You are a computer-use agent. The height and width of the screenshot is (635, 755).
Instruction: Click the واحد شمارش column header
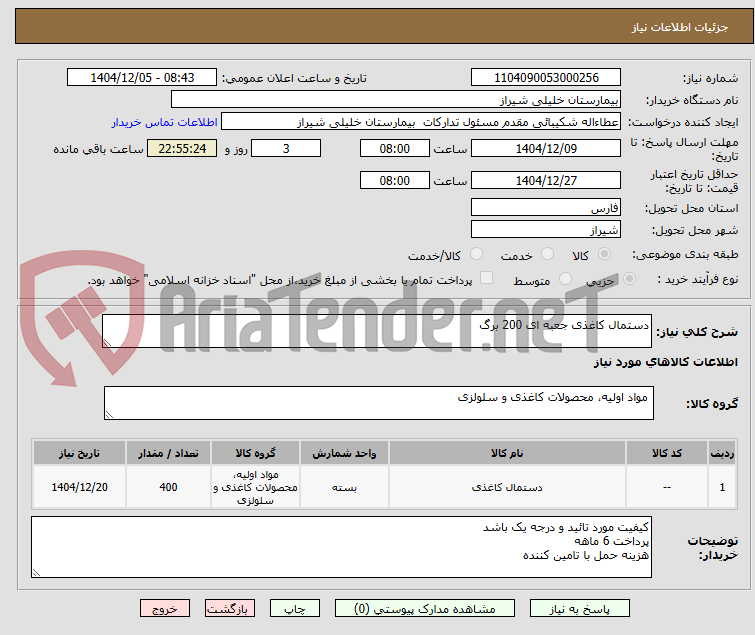click(344, 453)
